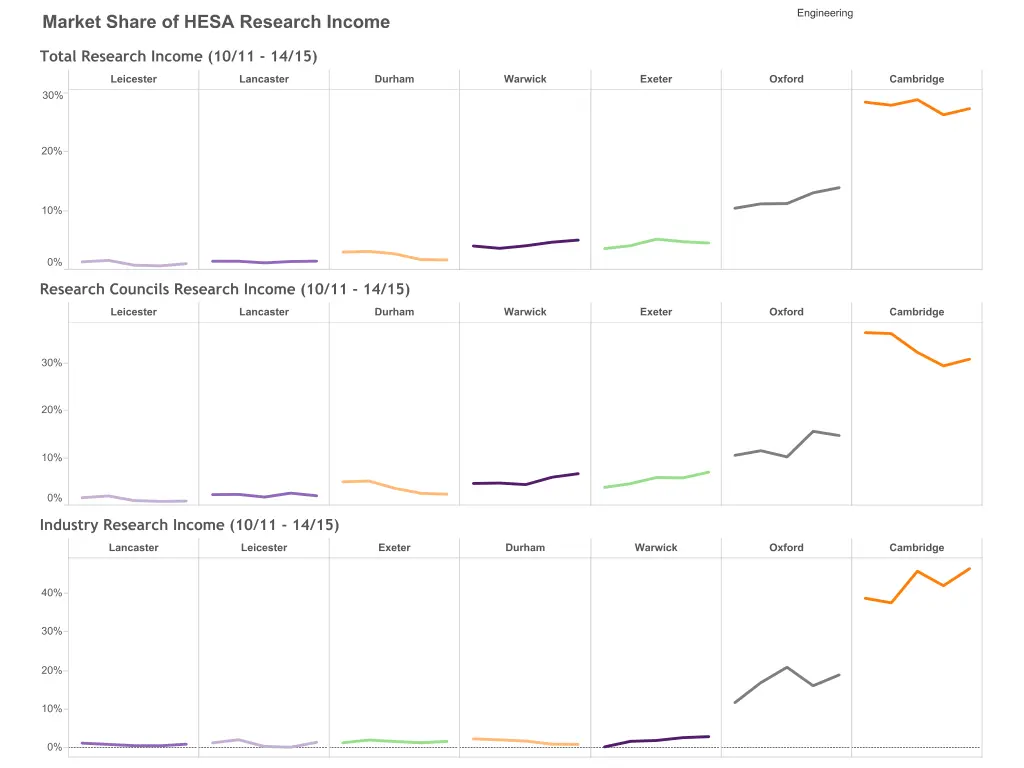Screen dimensions: 1024x768
Task: Select Lancaster column header in Industry Research Income
Action: (133, 548)
